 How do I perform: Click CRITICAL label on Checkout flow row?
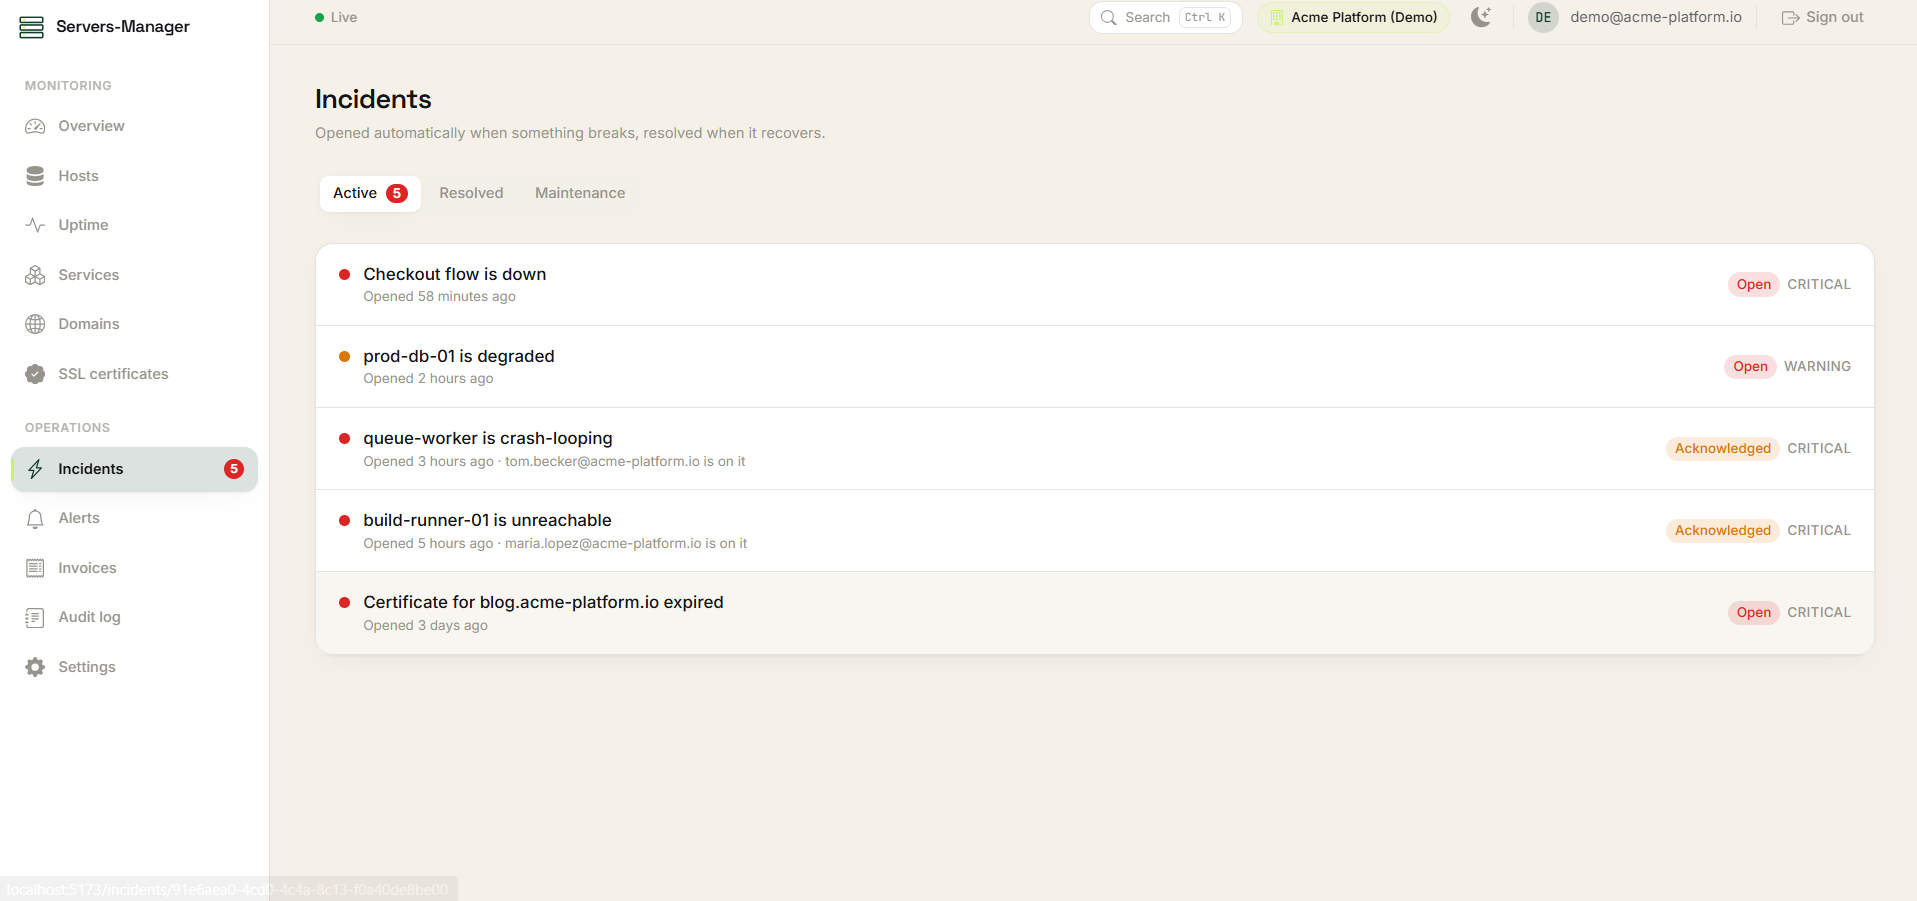tap(1819, 285)
